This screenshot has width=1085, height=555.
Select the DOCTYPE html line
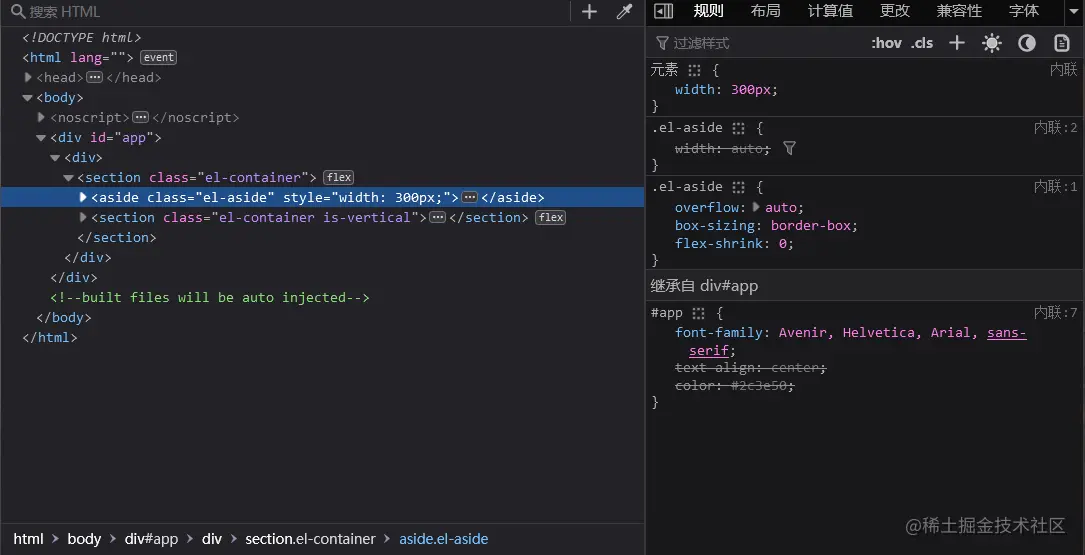coord(82,37)
